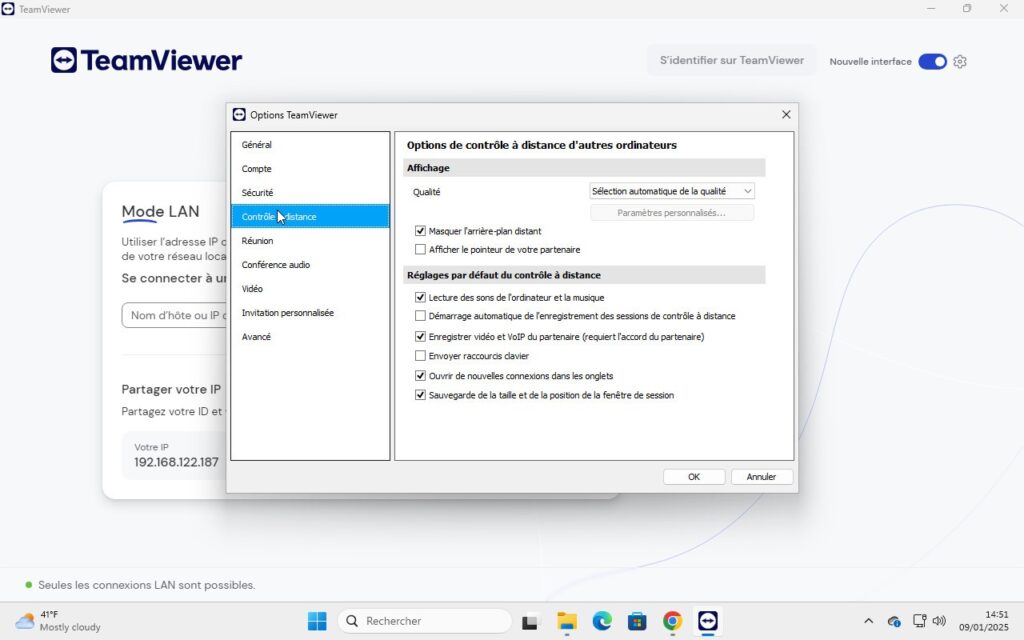Screen dimensions: 1024x640
Task: Click the Réglages par défaut section header
Action: click(x=584, y=275)
